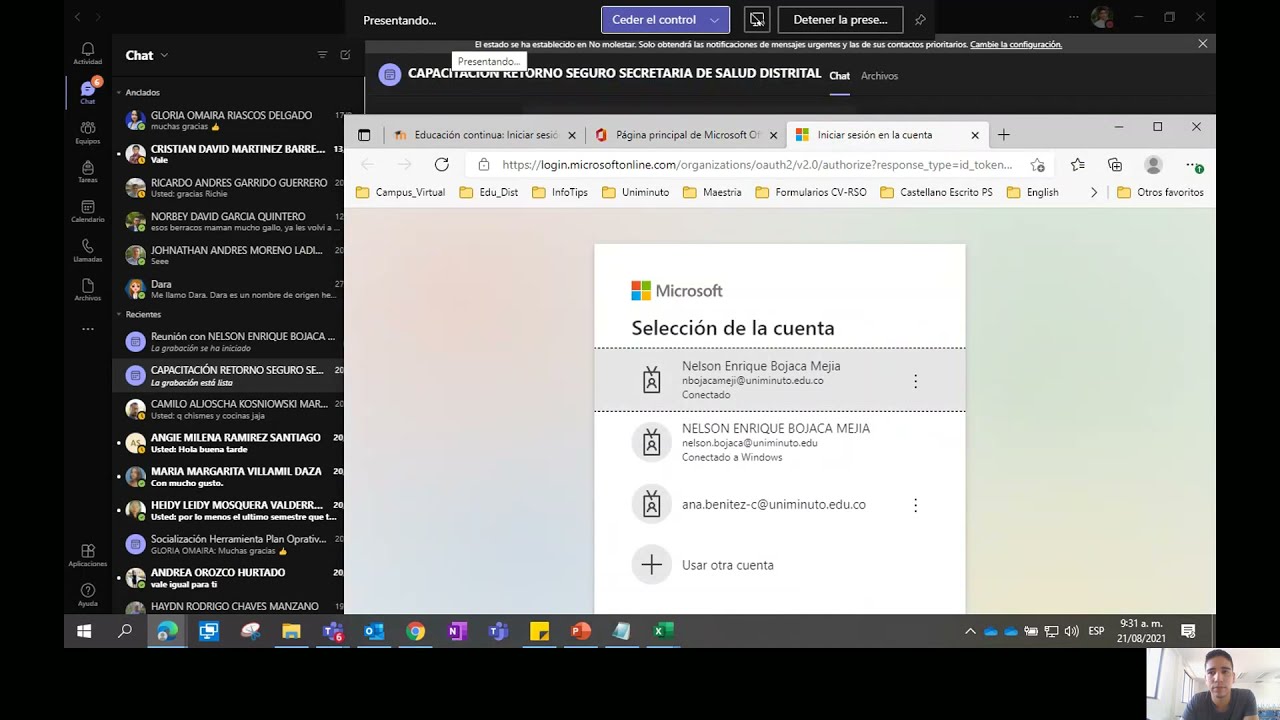This screenshot has width=1280, height=720.
Task: Show hidden system tray icons
Action: click(970, 631)
